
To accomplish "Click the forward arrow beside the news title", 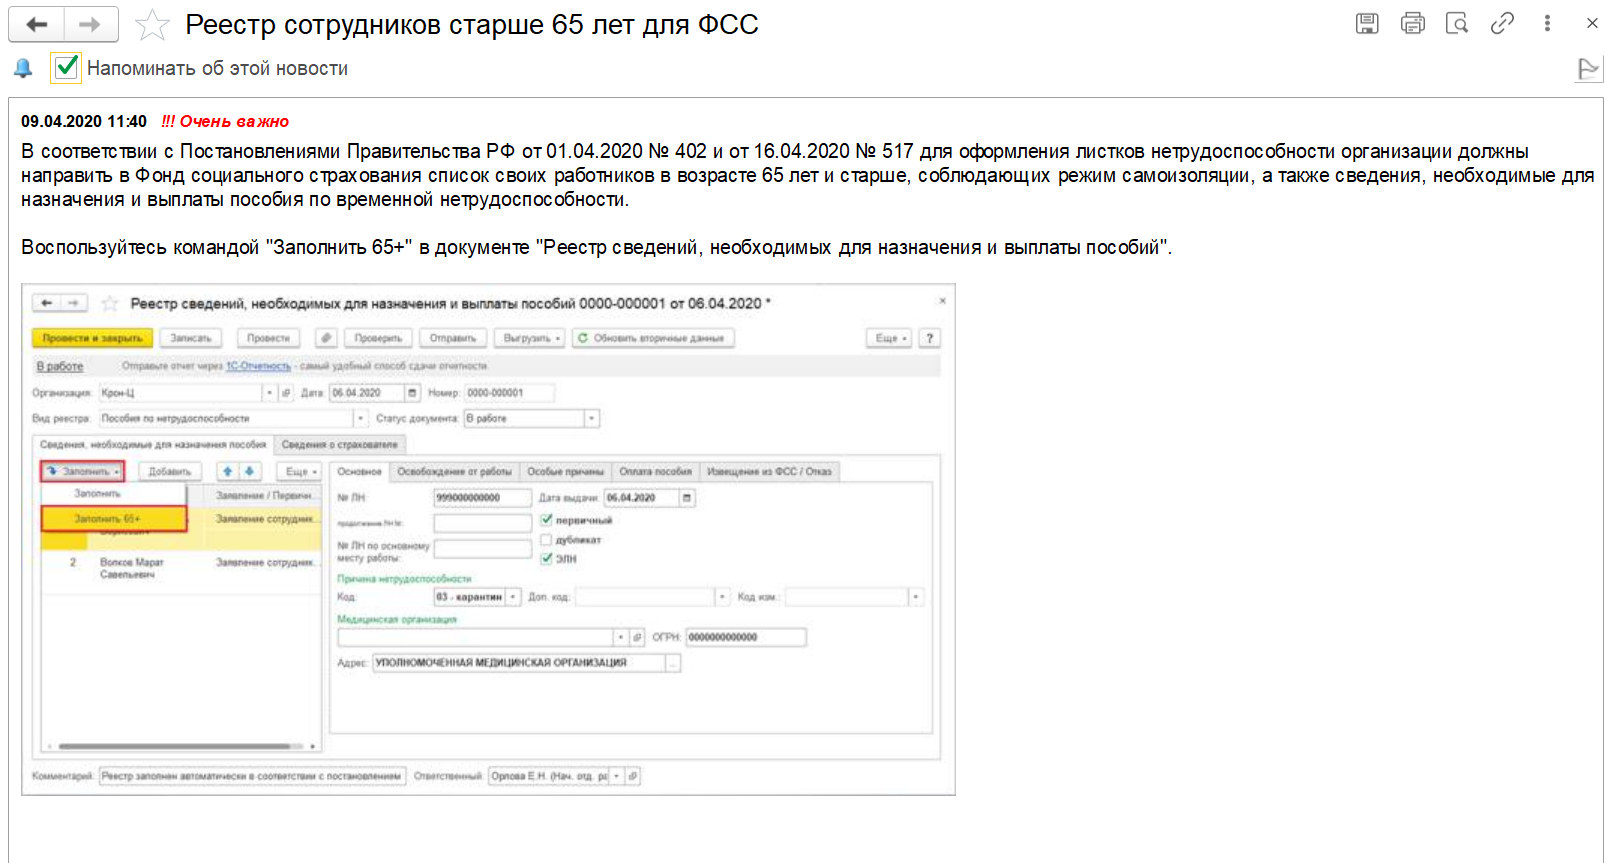I will (90, 25).
